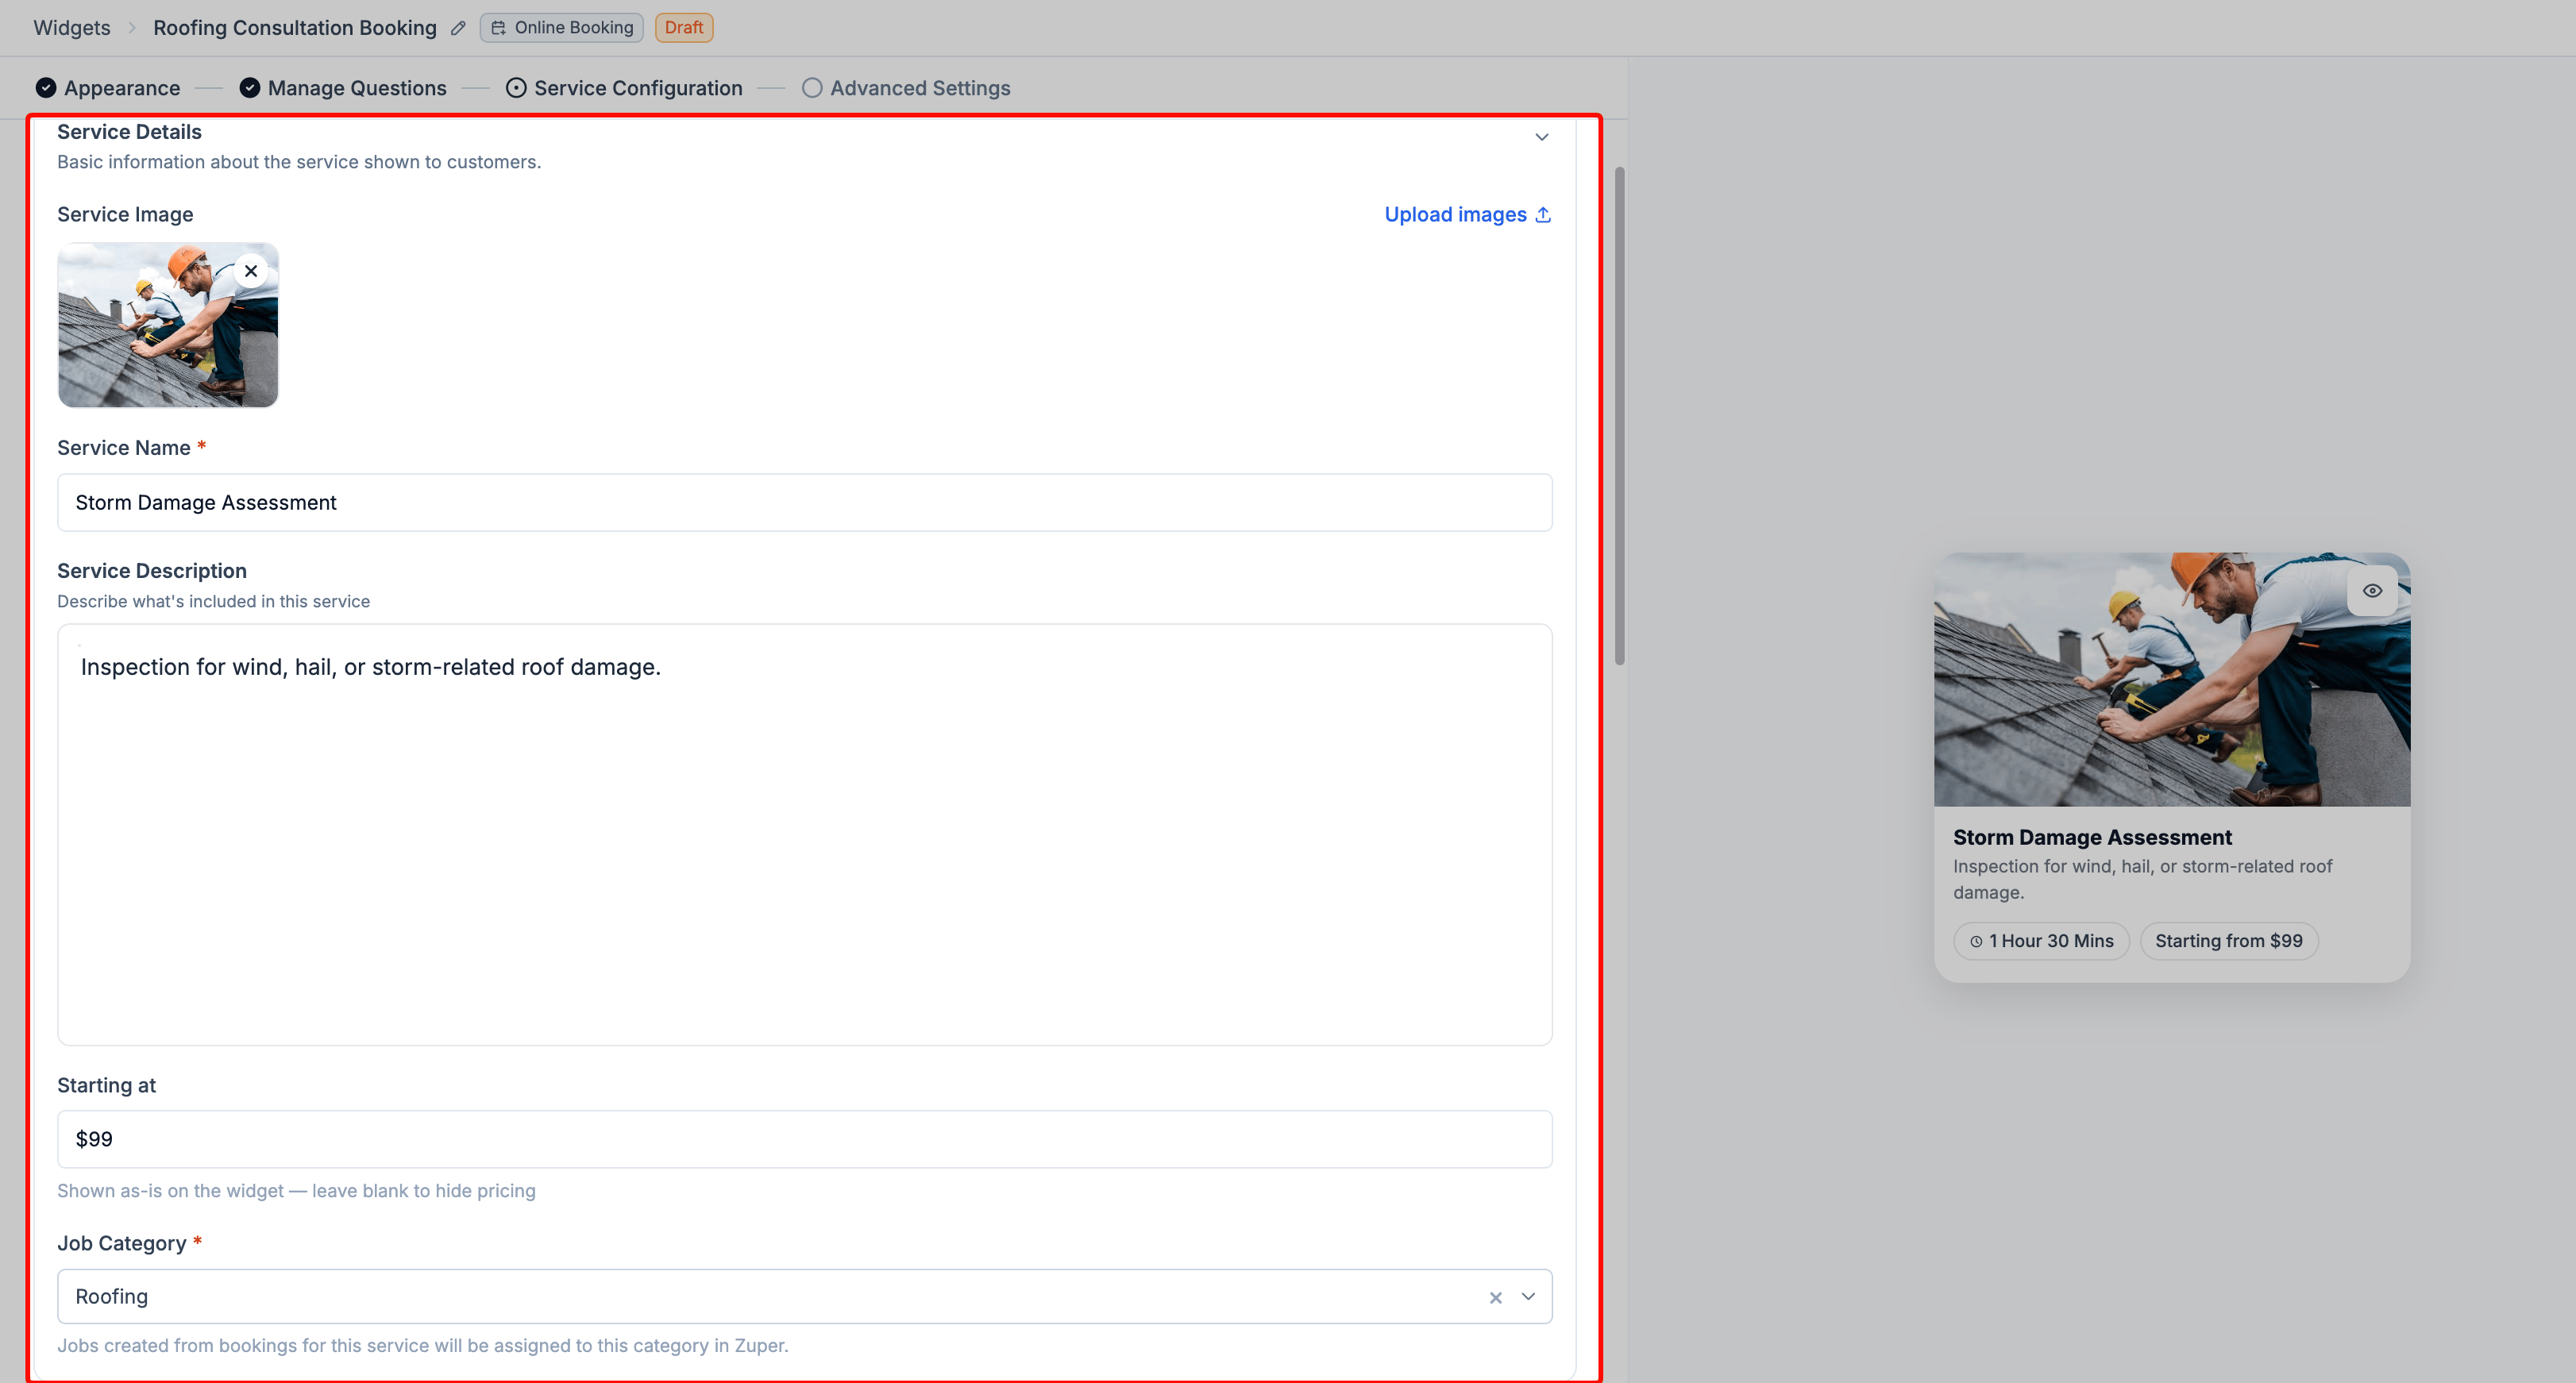Screen dimensions: 2576x1383
Task: Click the preview card roofing photo
Action: pyautogui.click(x=2172, y=680)
